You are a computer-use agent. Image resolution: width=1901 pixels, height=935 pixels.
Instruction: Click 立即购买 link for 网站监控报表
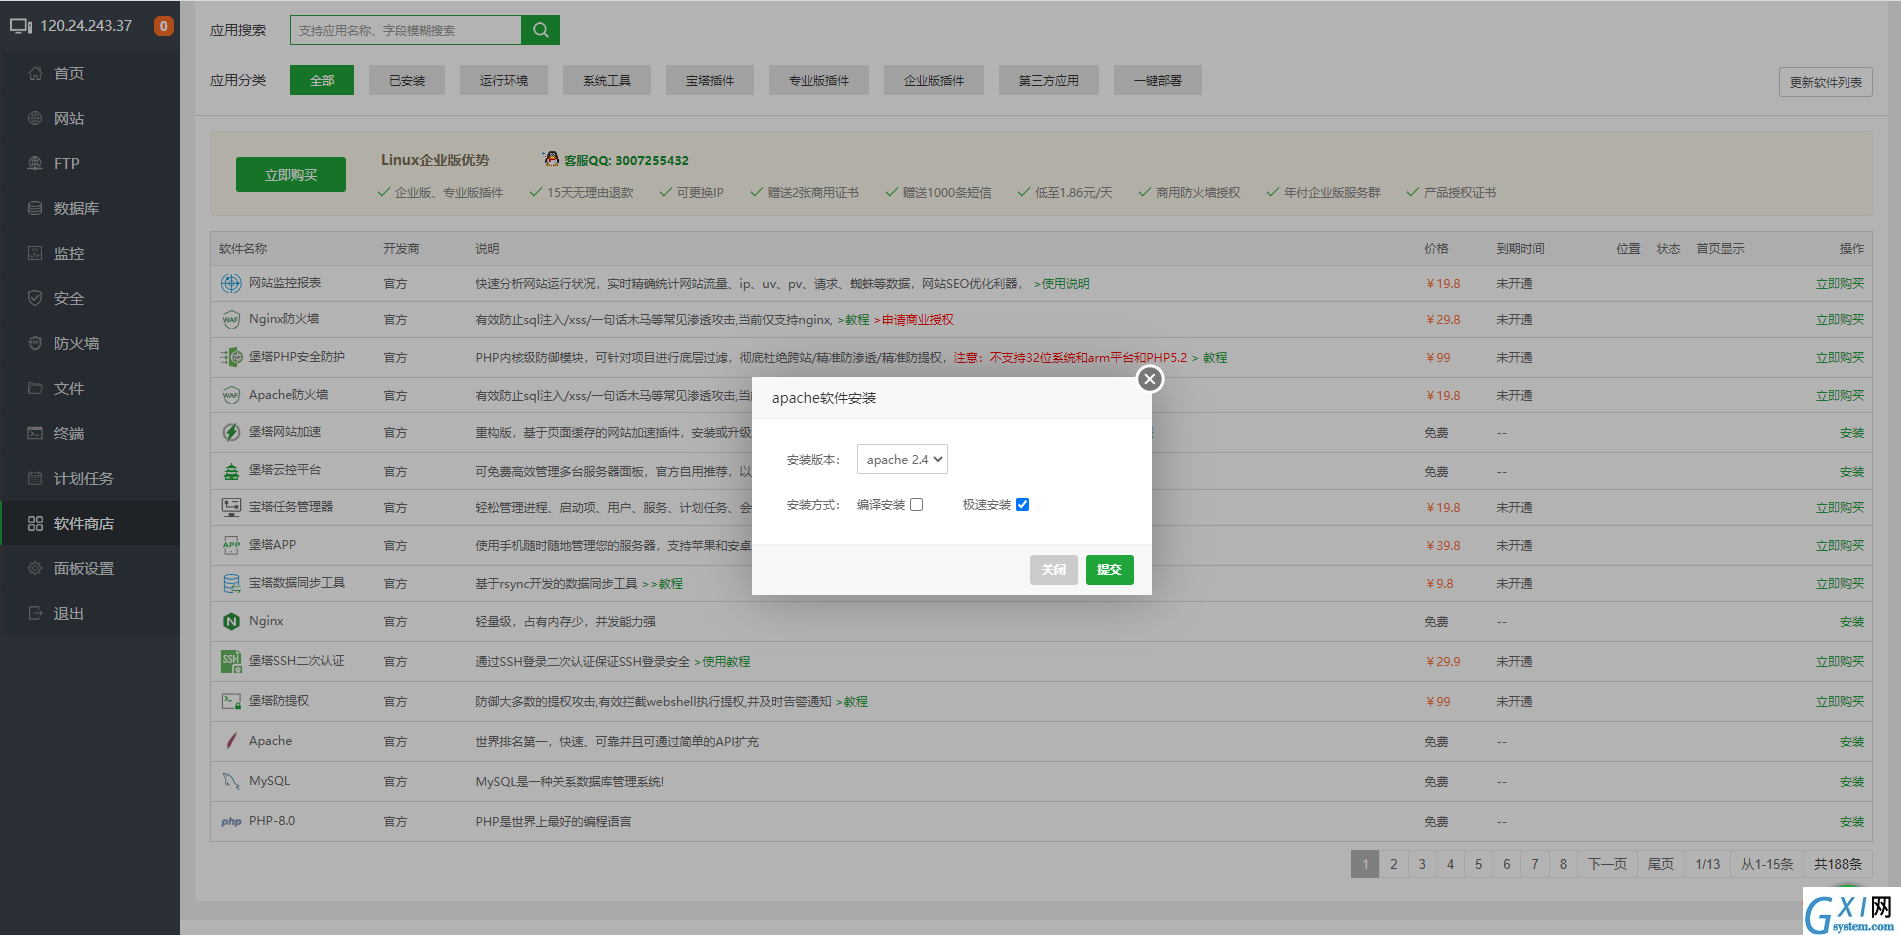pos(1840,284)
